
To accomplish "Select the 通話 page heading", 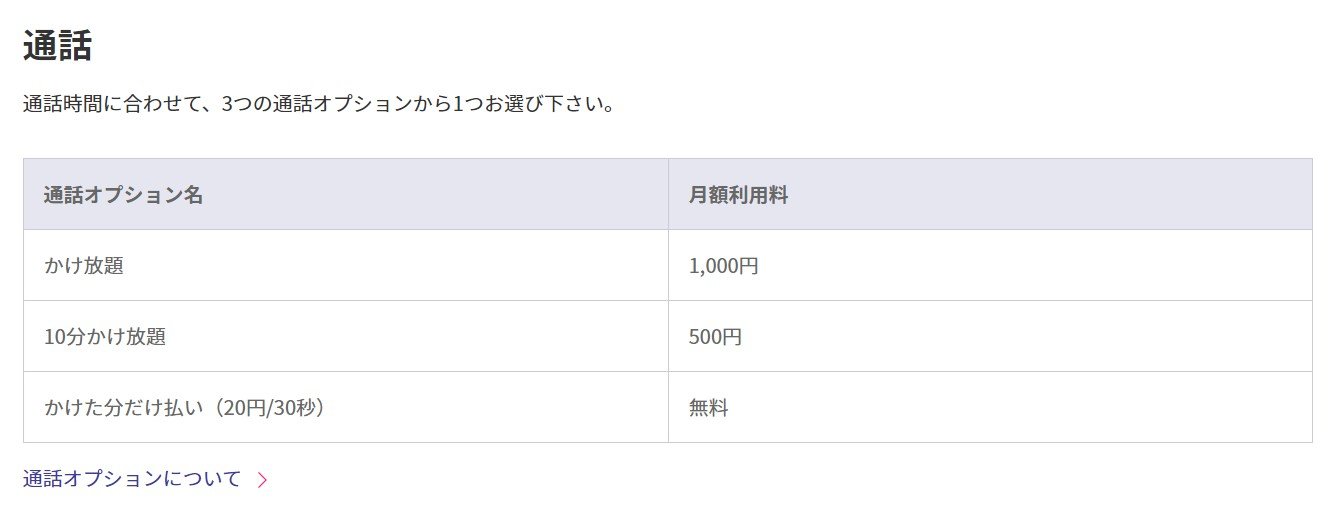I will click(x=57, y=46).
